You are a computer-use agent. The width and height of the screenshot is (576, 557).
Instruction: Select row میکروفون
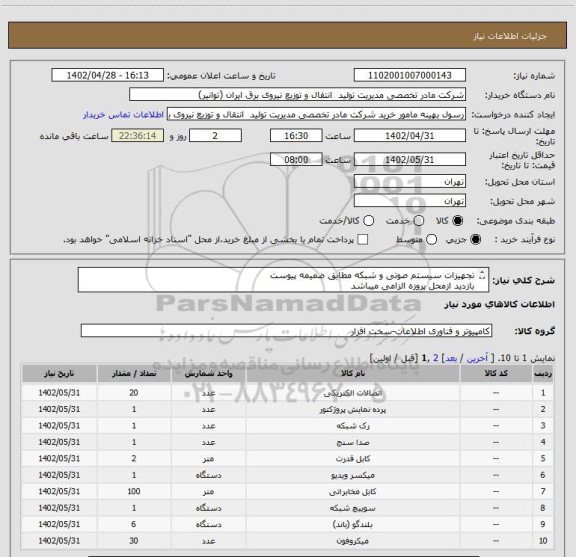tap(287, 540)
